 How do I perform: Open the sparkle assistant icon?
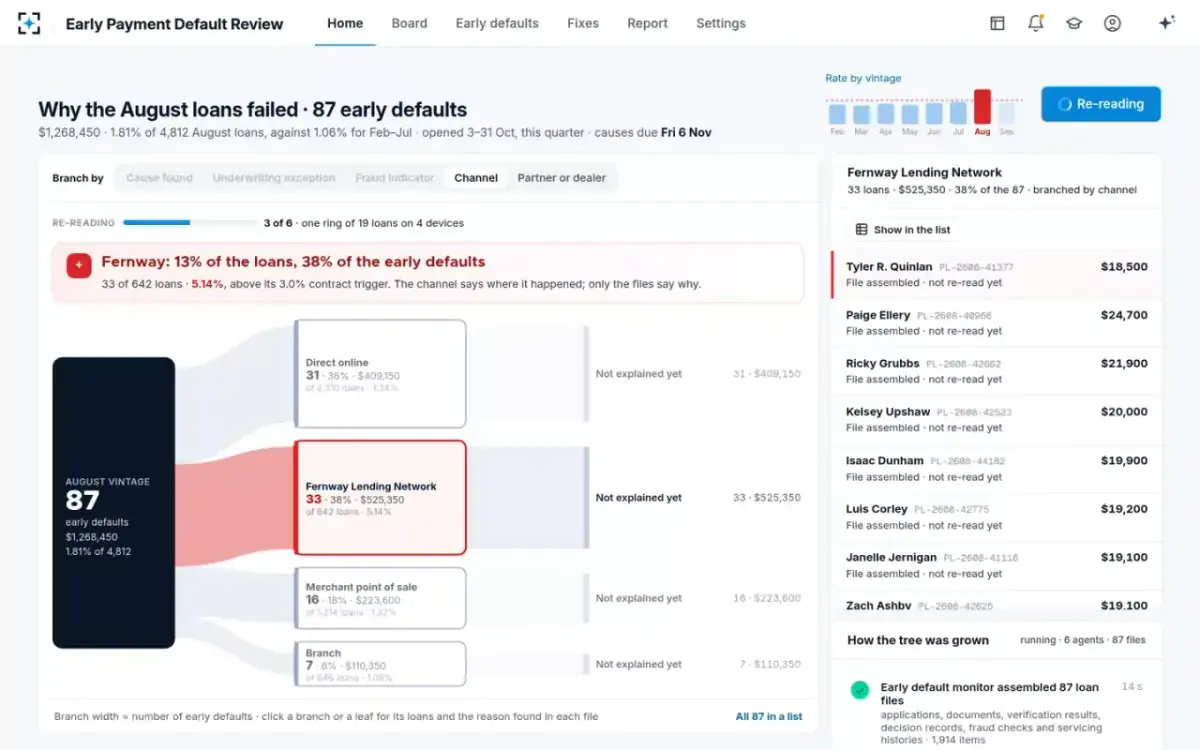[1166, 23]
